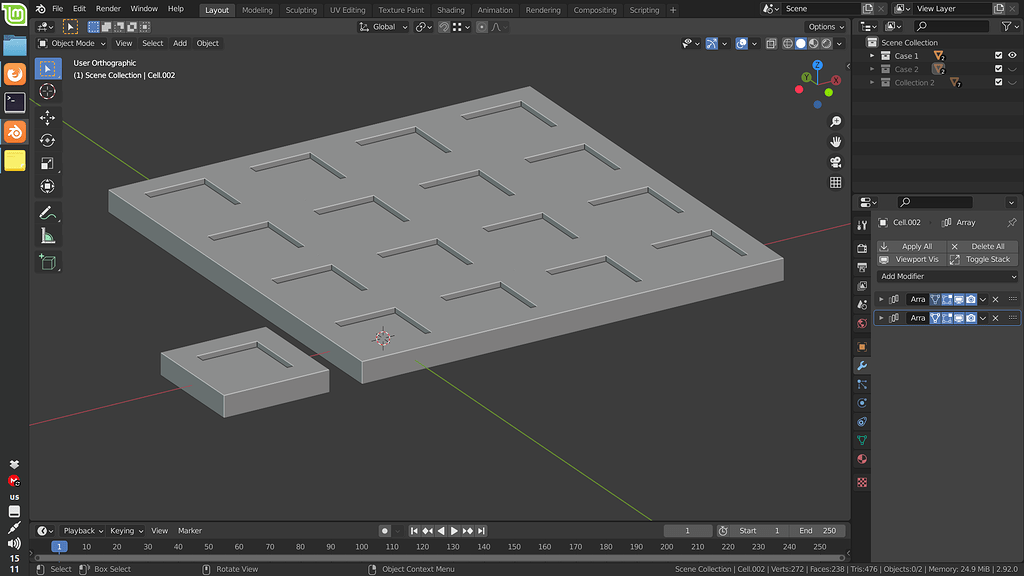Choose the Add Cube tool
Screen dimensions: 1024x576
click(x=48, y=262)
